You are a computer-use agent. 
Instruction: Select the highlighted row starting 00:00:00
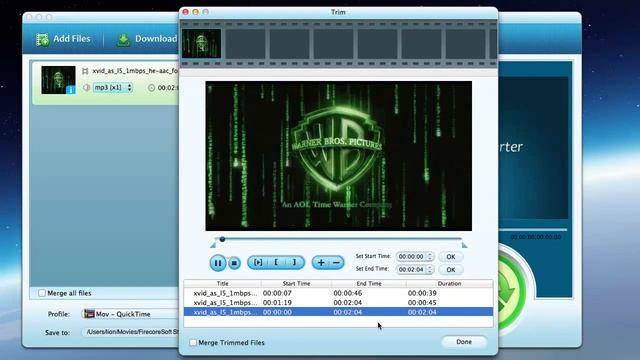[338, 312]
